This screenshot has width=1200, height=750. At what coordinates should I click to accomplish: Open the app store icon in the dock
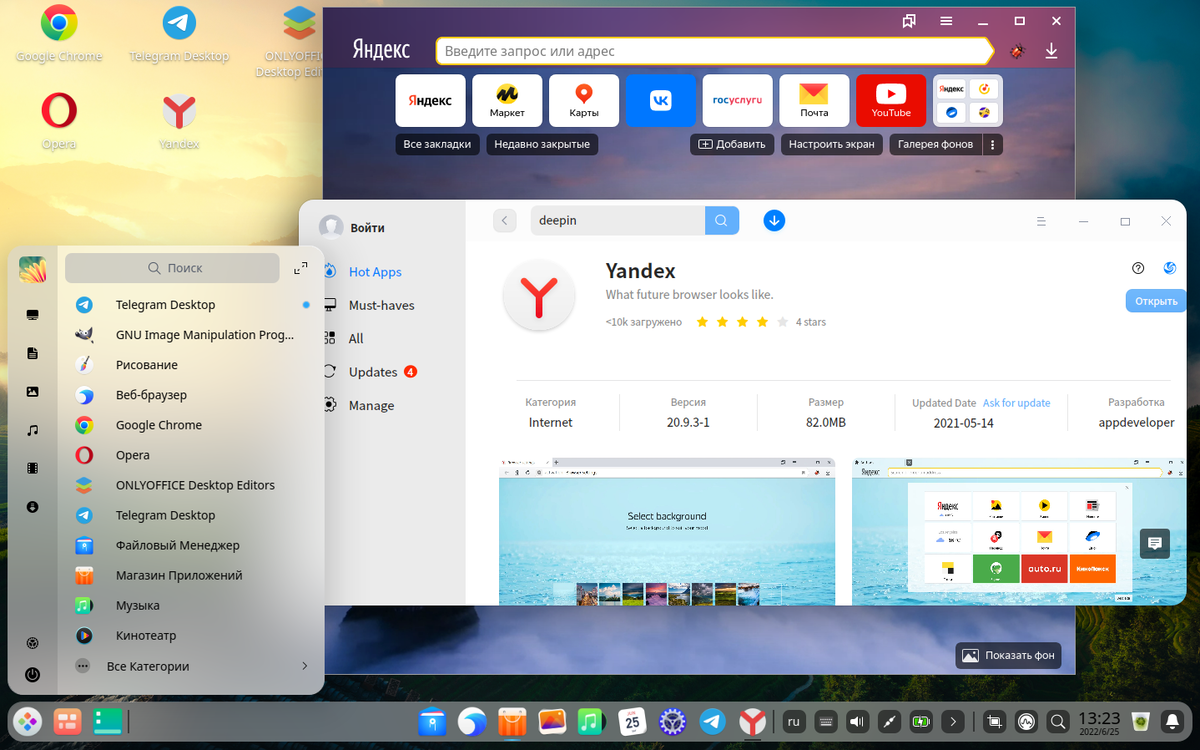pos(511,721)
